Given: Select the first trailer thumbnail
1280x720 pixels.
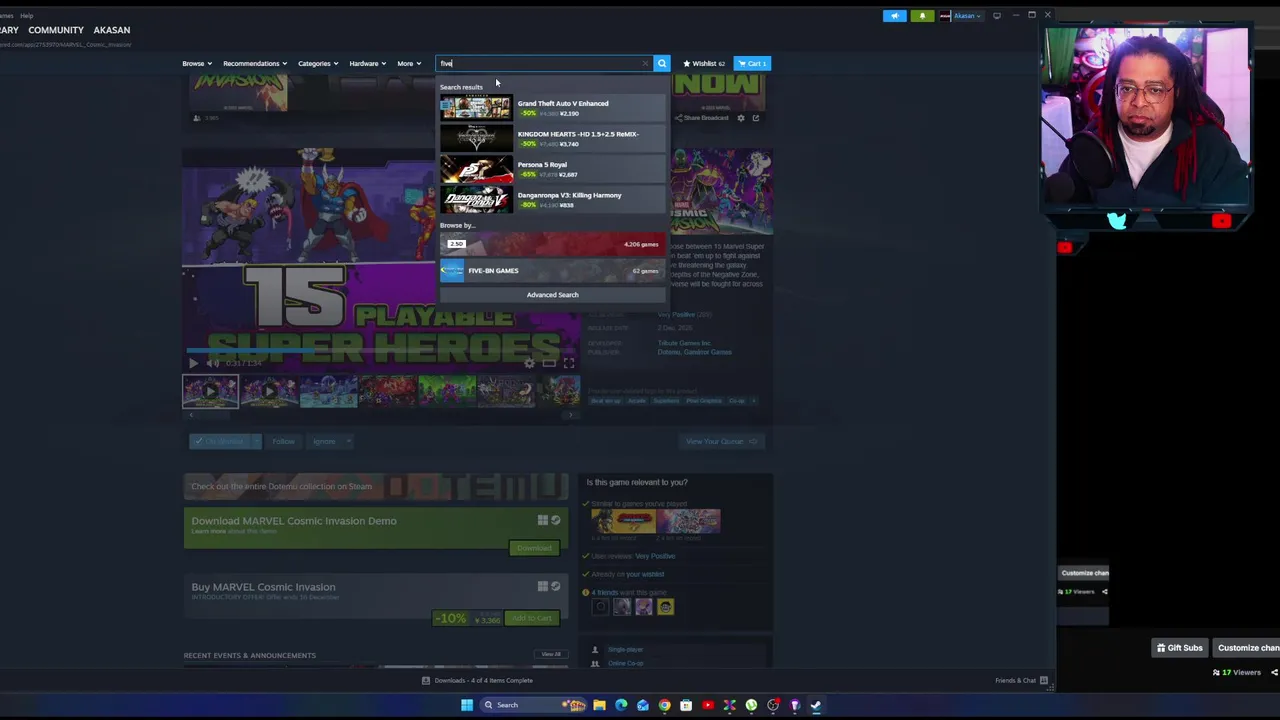Looking at the screenshot, I should click(x=210, y=391).
